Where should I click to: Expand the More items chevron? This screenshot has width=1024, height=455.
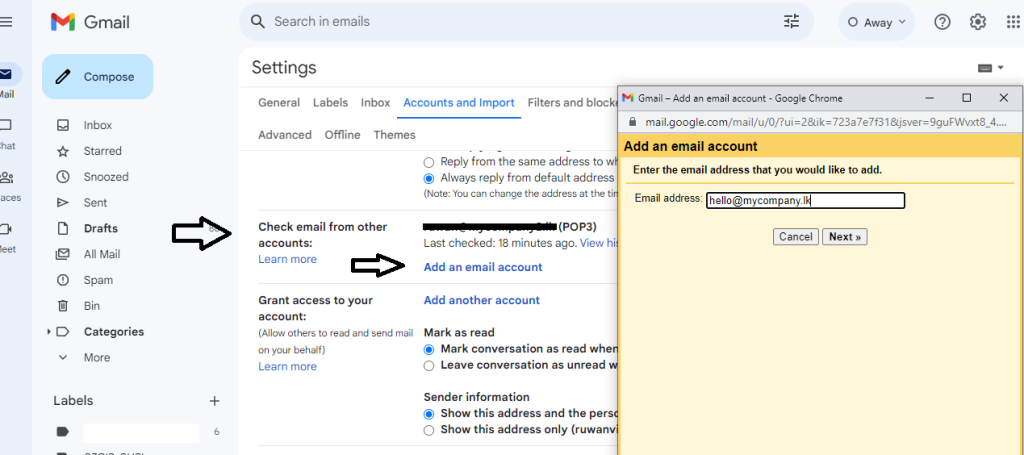coord(63,358)
